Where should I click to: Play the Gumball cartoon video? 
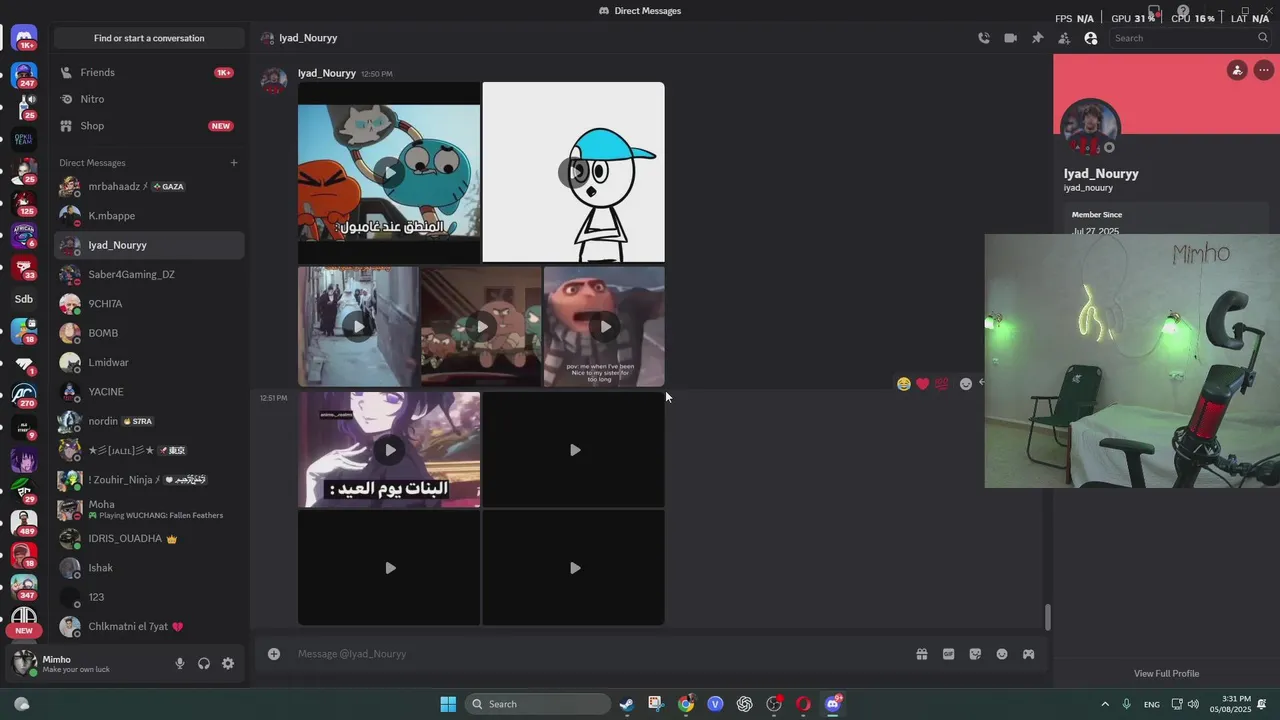pyautogui.click(x=389, y=172)
